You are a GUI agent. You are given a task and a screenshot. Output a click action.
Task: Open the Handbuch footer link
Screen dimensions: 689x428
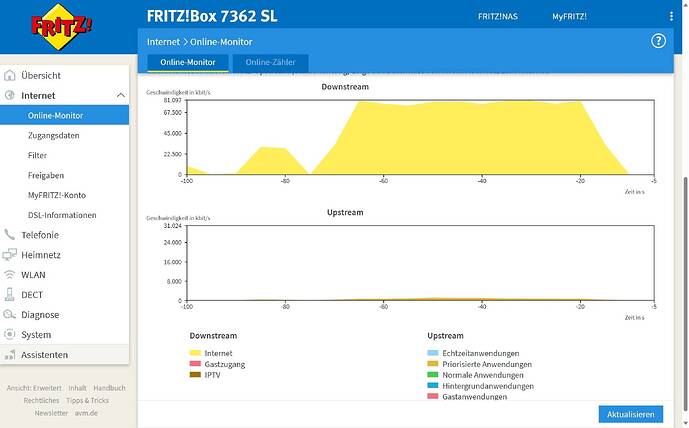tap(109, 388)
